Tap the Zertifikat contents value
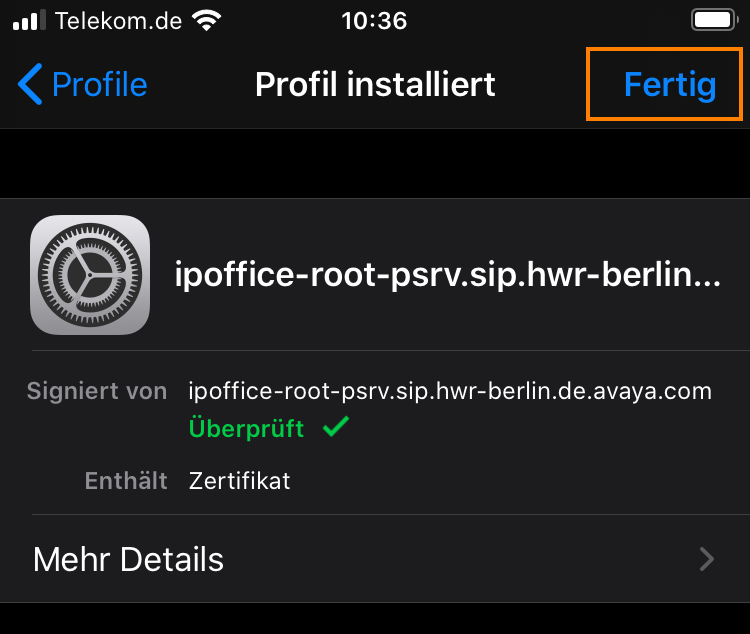Image resolution: width=750 pixels, height=634 pixels. point(240,481)
